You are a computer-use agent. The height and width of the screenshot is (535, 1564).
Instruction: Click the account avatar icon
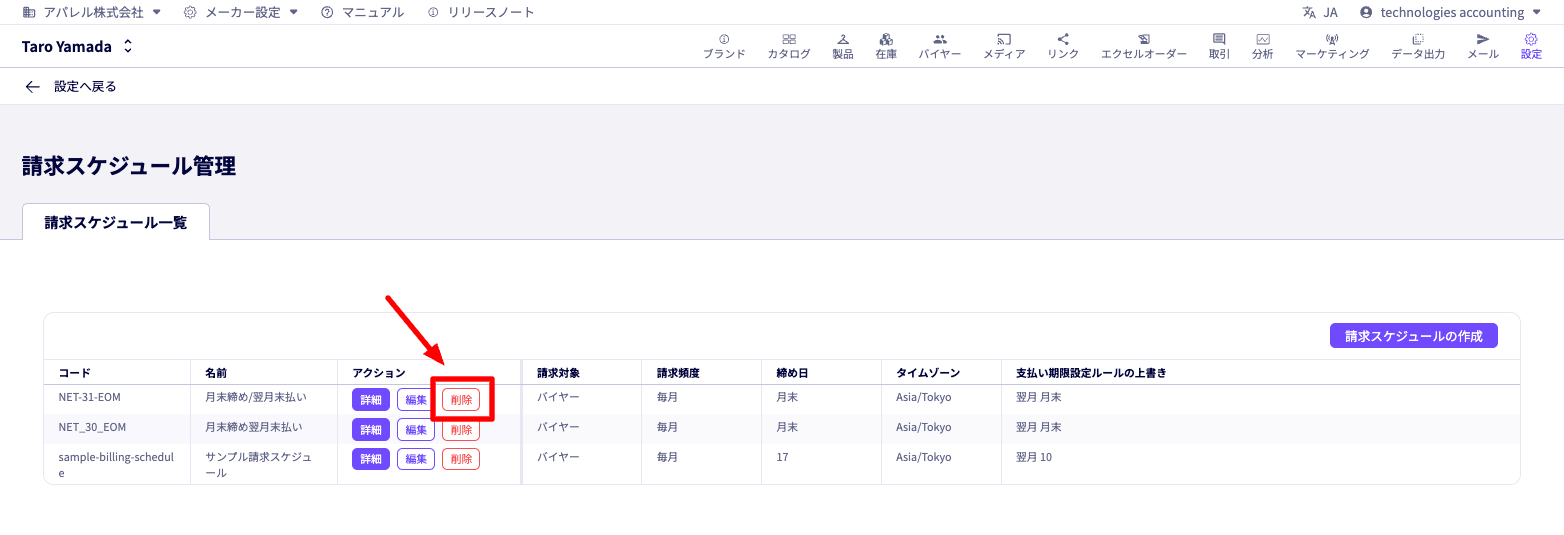[1366, 12]
